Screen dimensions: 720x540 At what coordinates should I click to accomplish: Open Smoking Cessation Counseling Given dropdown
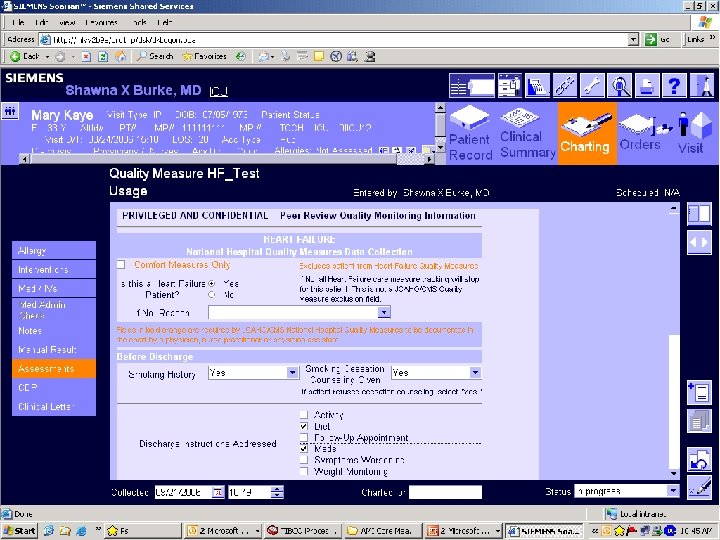[x=475, y=372]
